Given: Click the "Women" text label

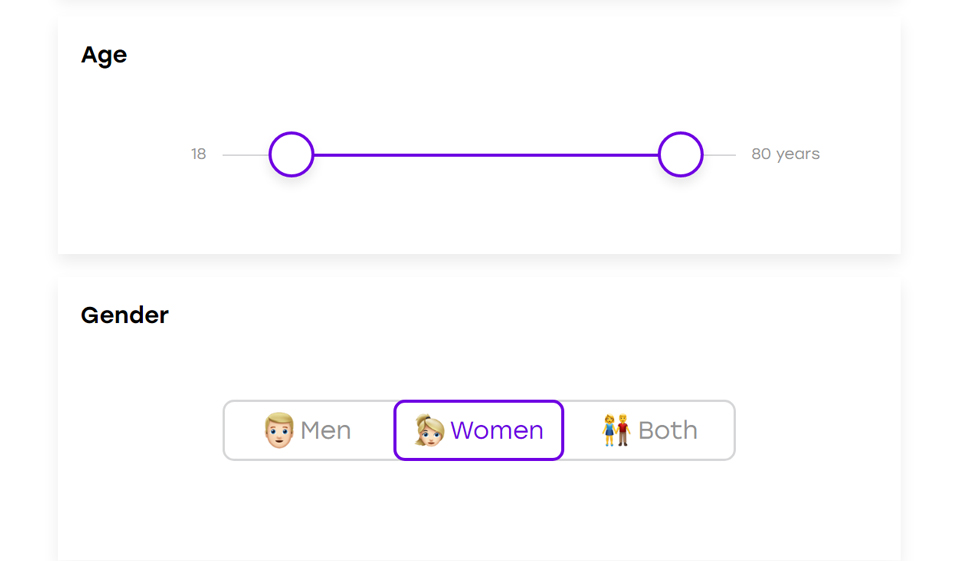Looking at the screenshot, I should pos(497,430).
